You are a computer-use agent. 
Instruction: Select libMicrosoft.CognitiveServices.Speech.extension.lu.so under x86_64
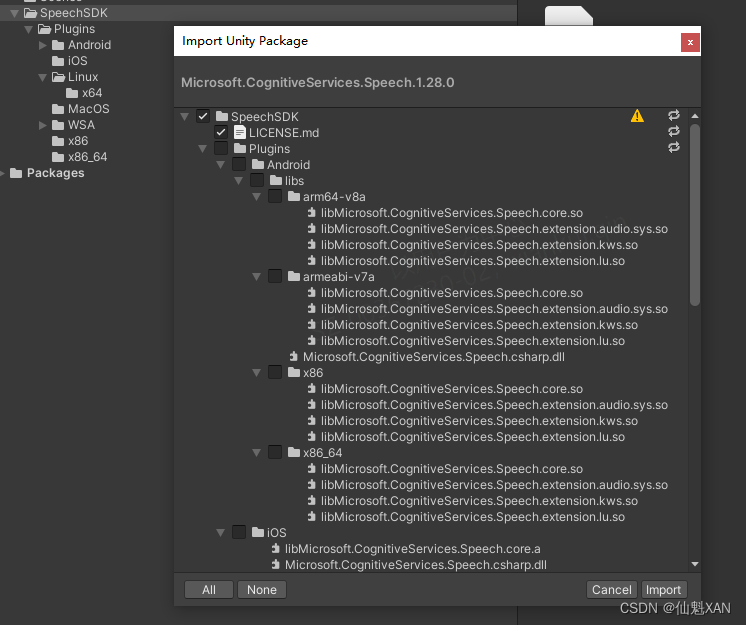(473, 517)
